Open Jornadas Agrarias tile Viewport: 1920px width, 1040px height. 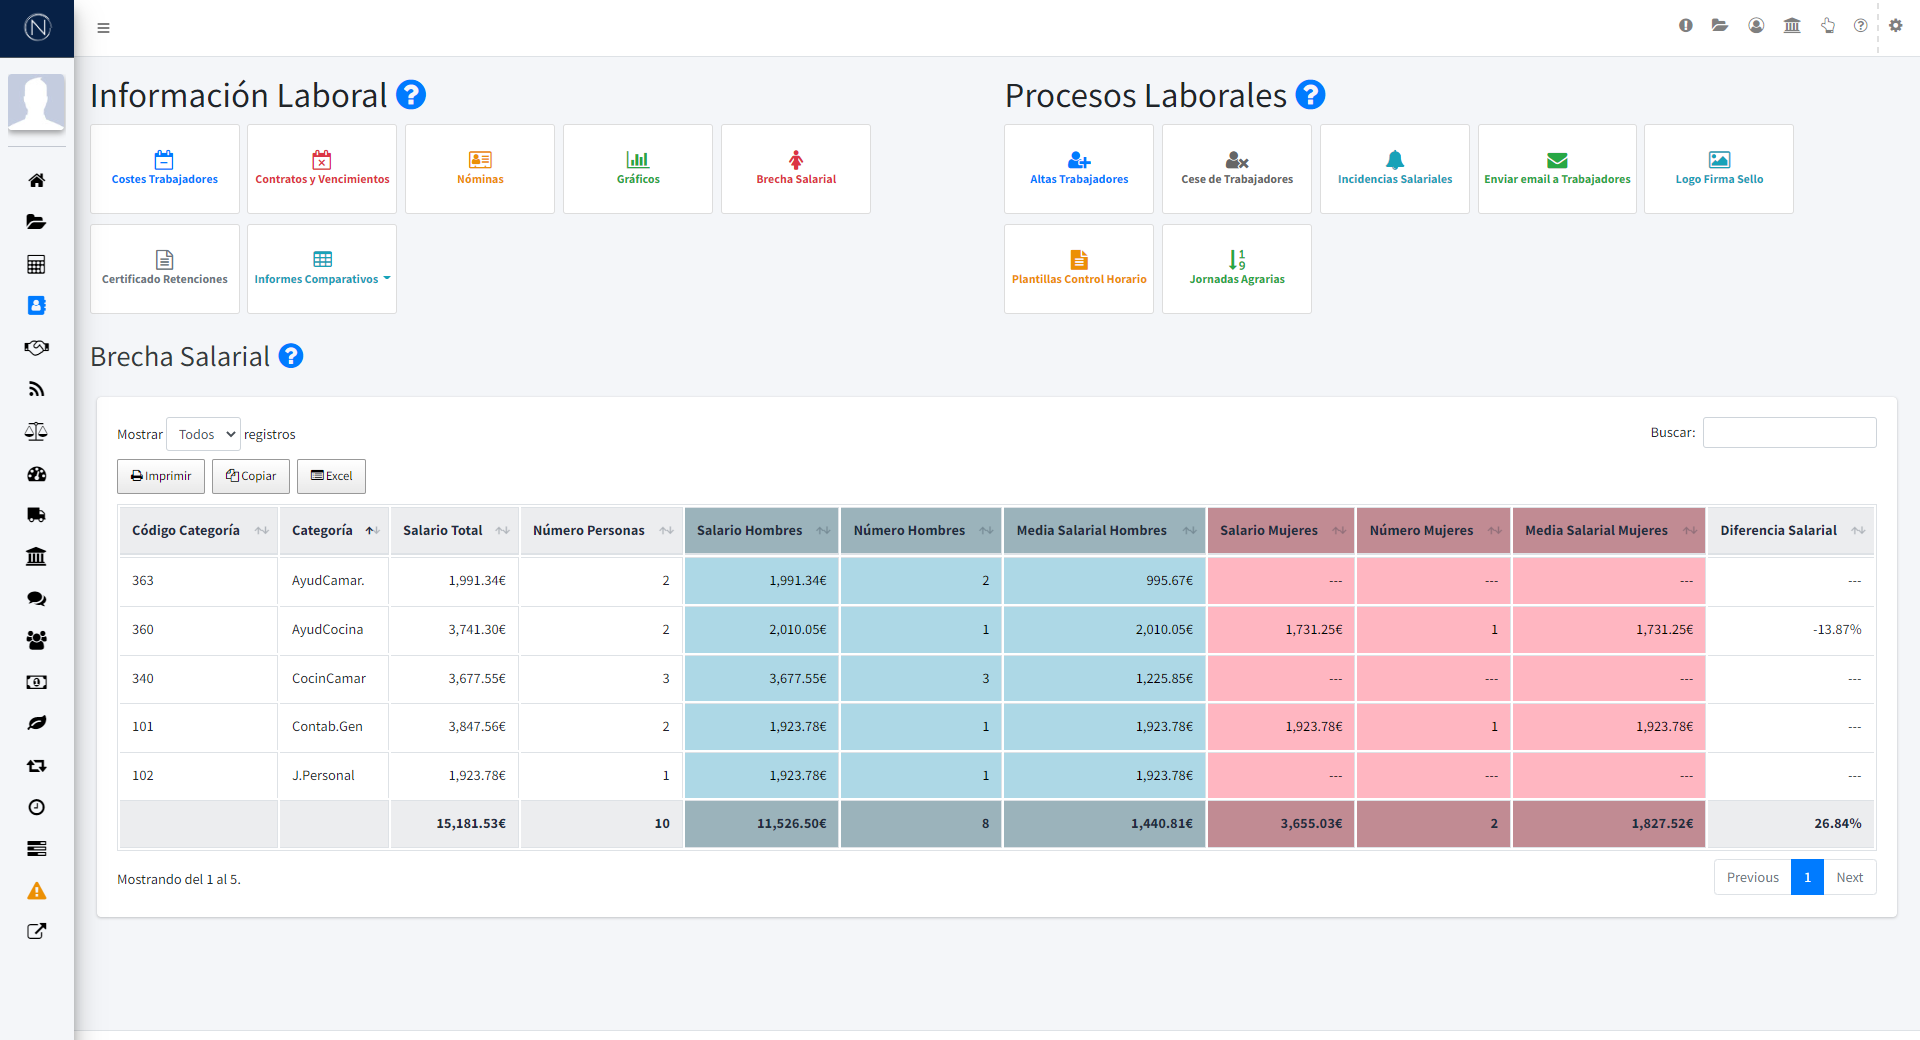[x=1237, y=269]
